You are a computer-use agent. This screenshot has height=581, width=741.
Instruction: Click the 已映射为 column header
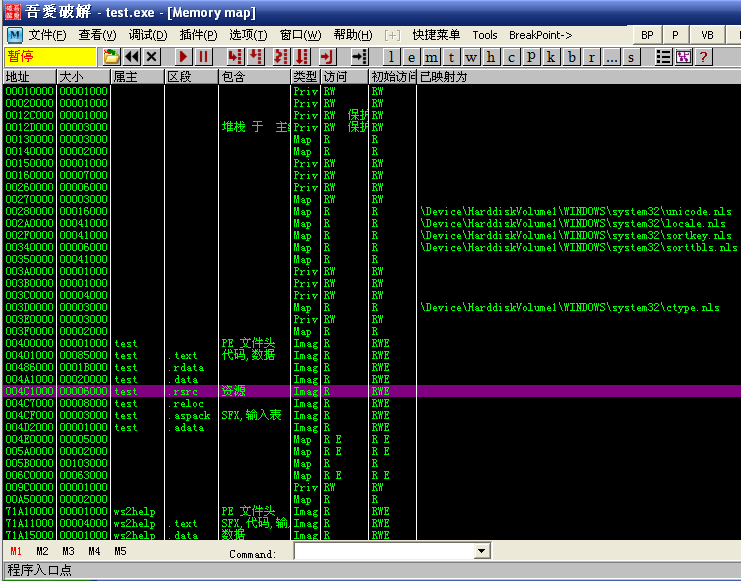579,77
